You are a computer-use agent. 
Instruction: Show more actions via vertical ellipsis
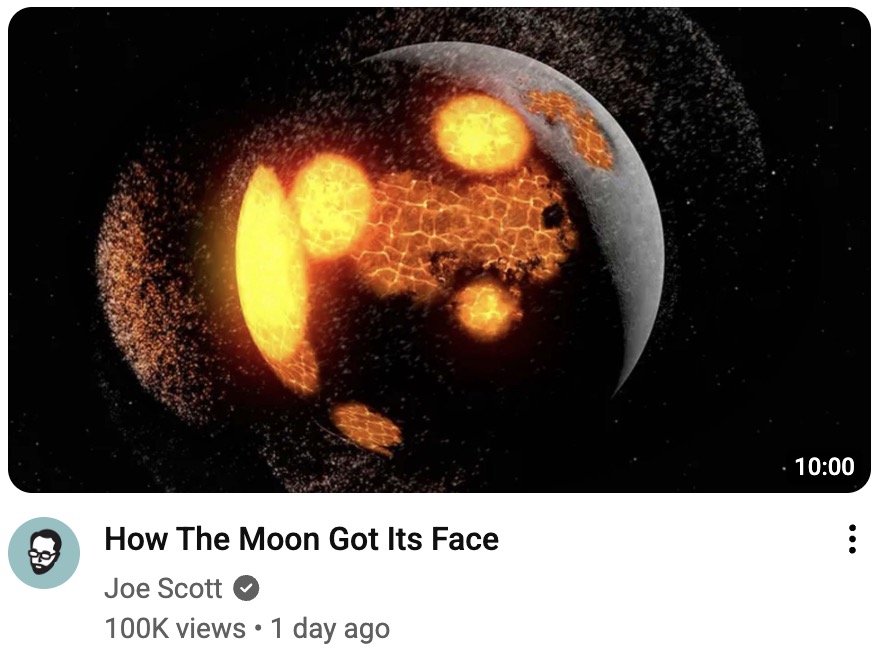point(852,539)
